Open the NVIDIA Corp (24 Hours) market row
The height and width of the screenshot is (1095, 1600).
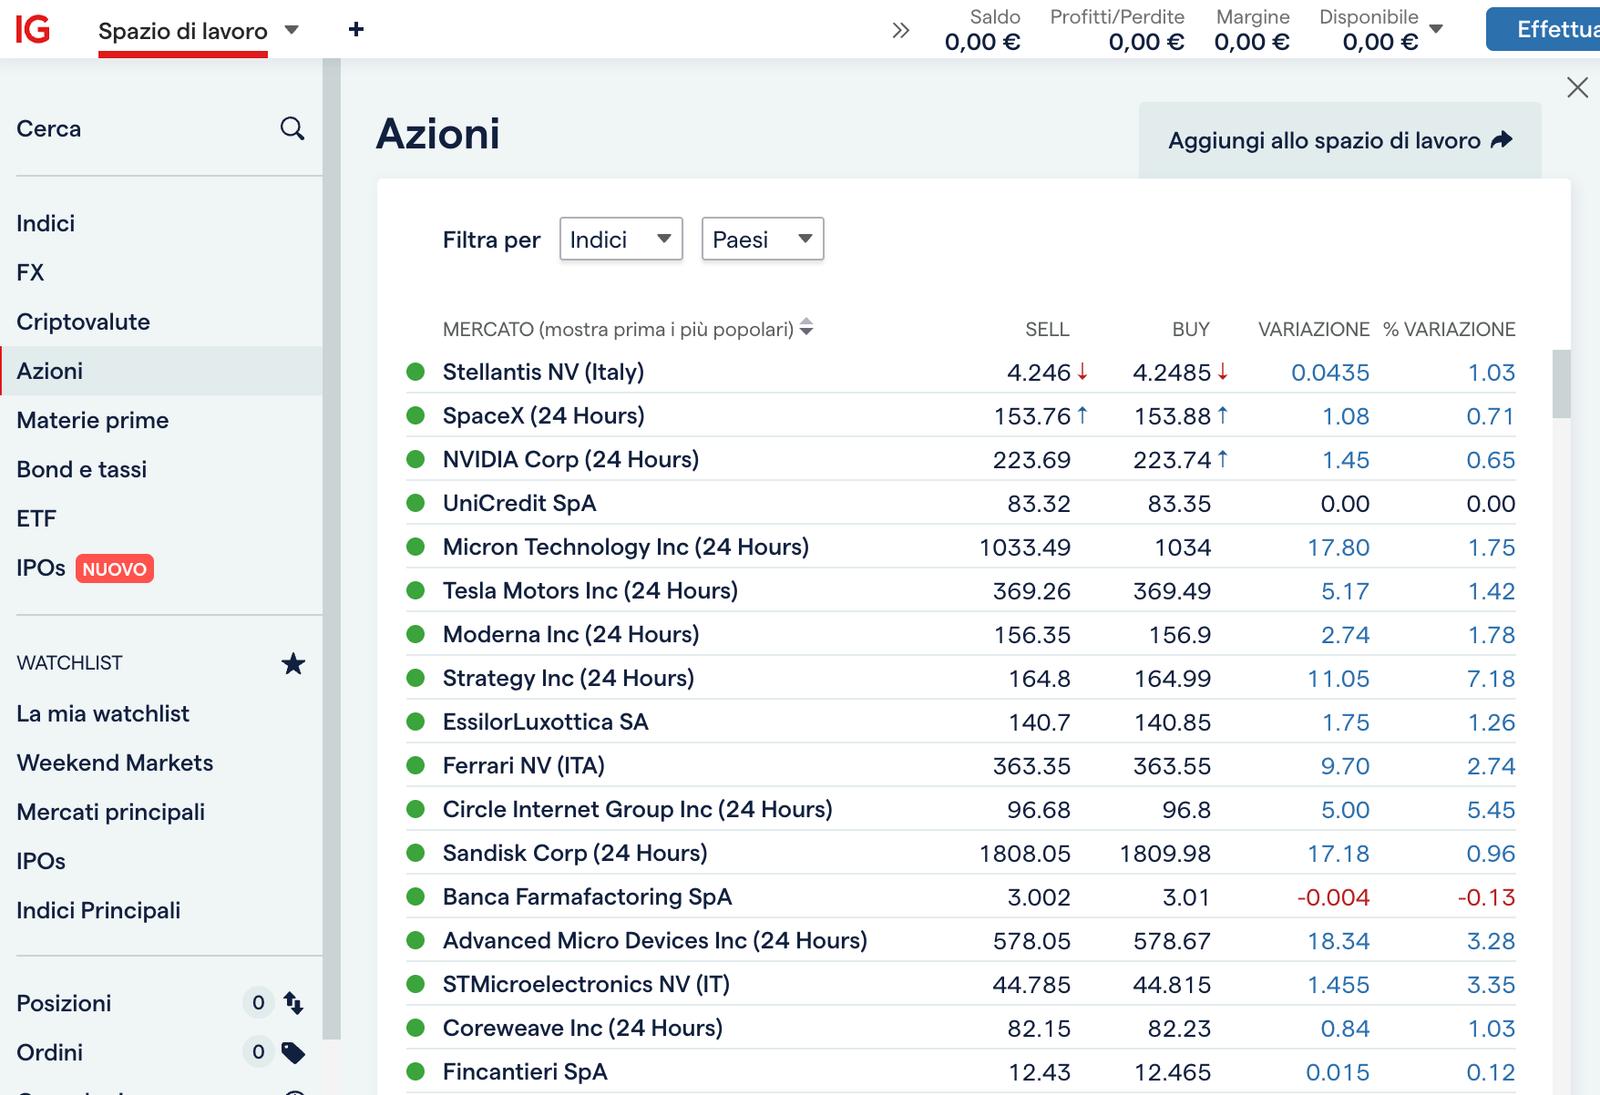[x=961, y=460]
